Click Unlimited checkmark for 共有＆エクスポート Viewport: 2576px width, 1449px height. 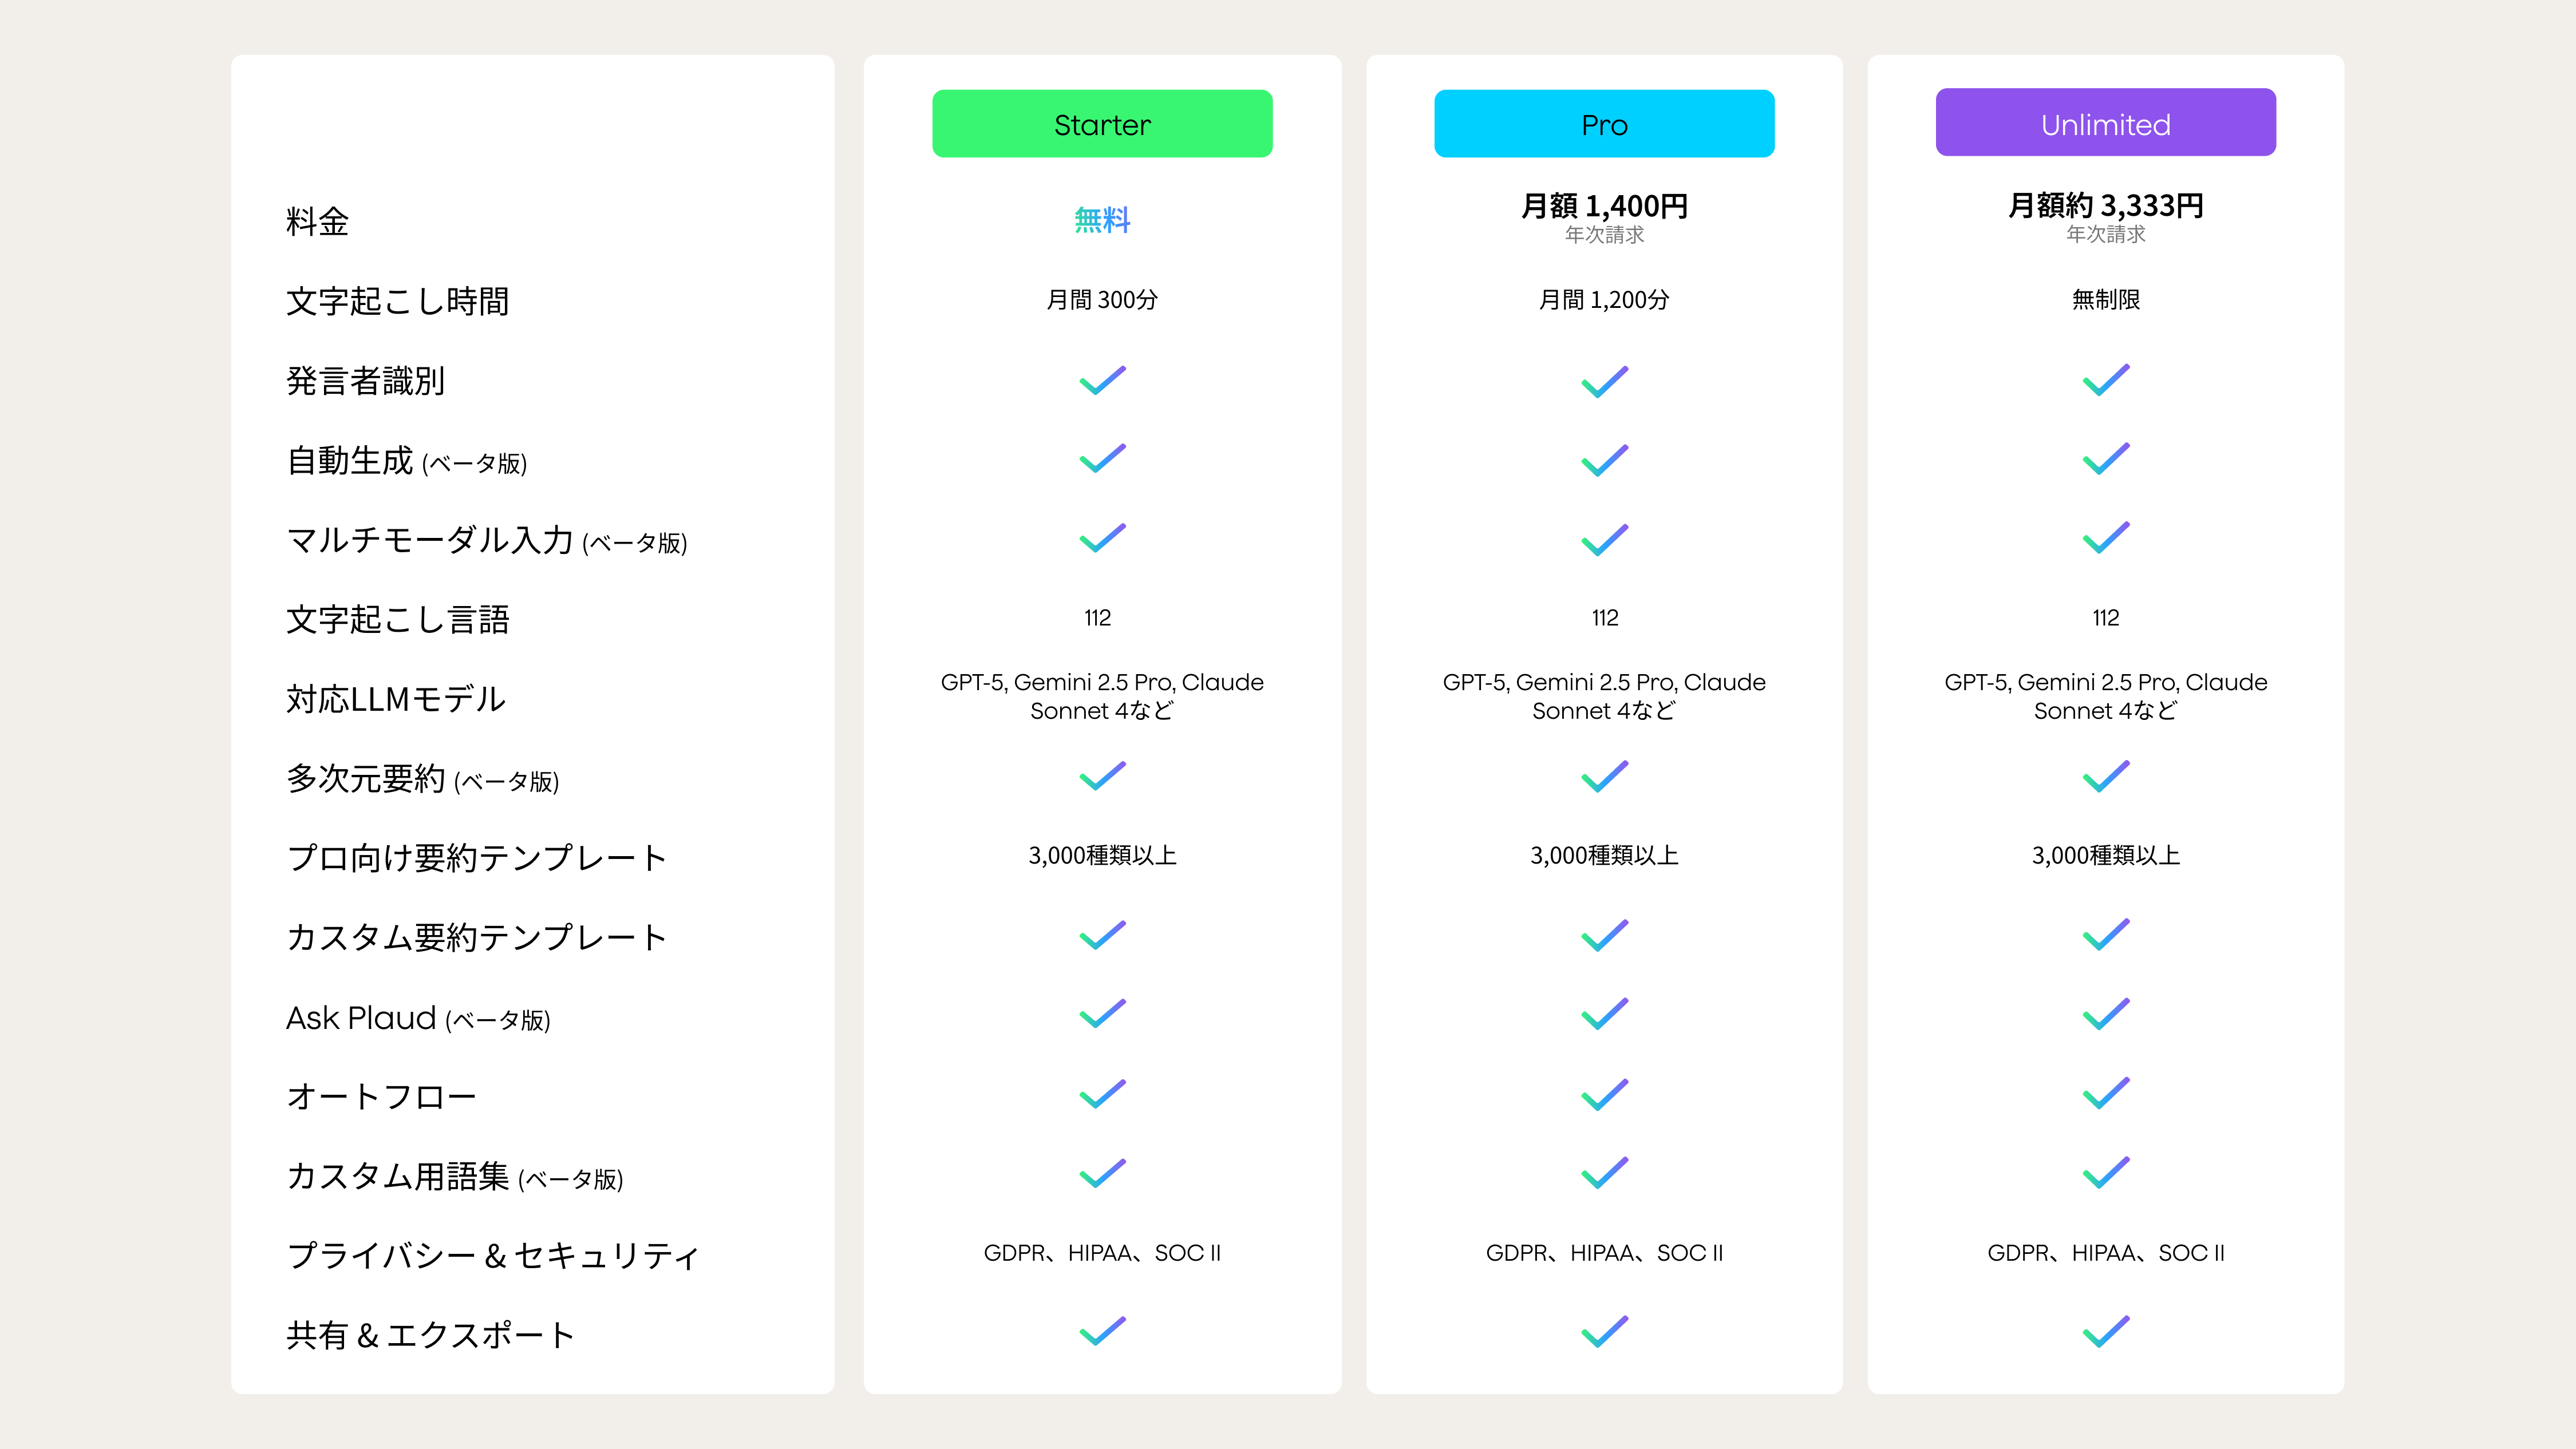coord(2105,1332)
